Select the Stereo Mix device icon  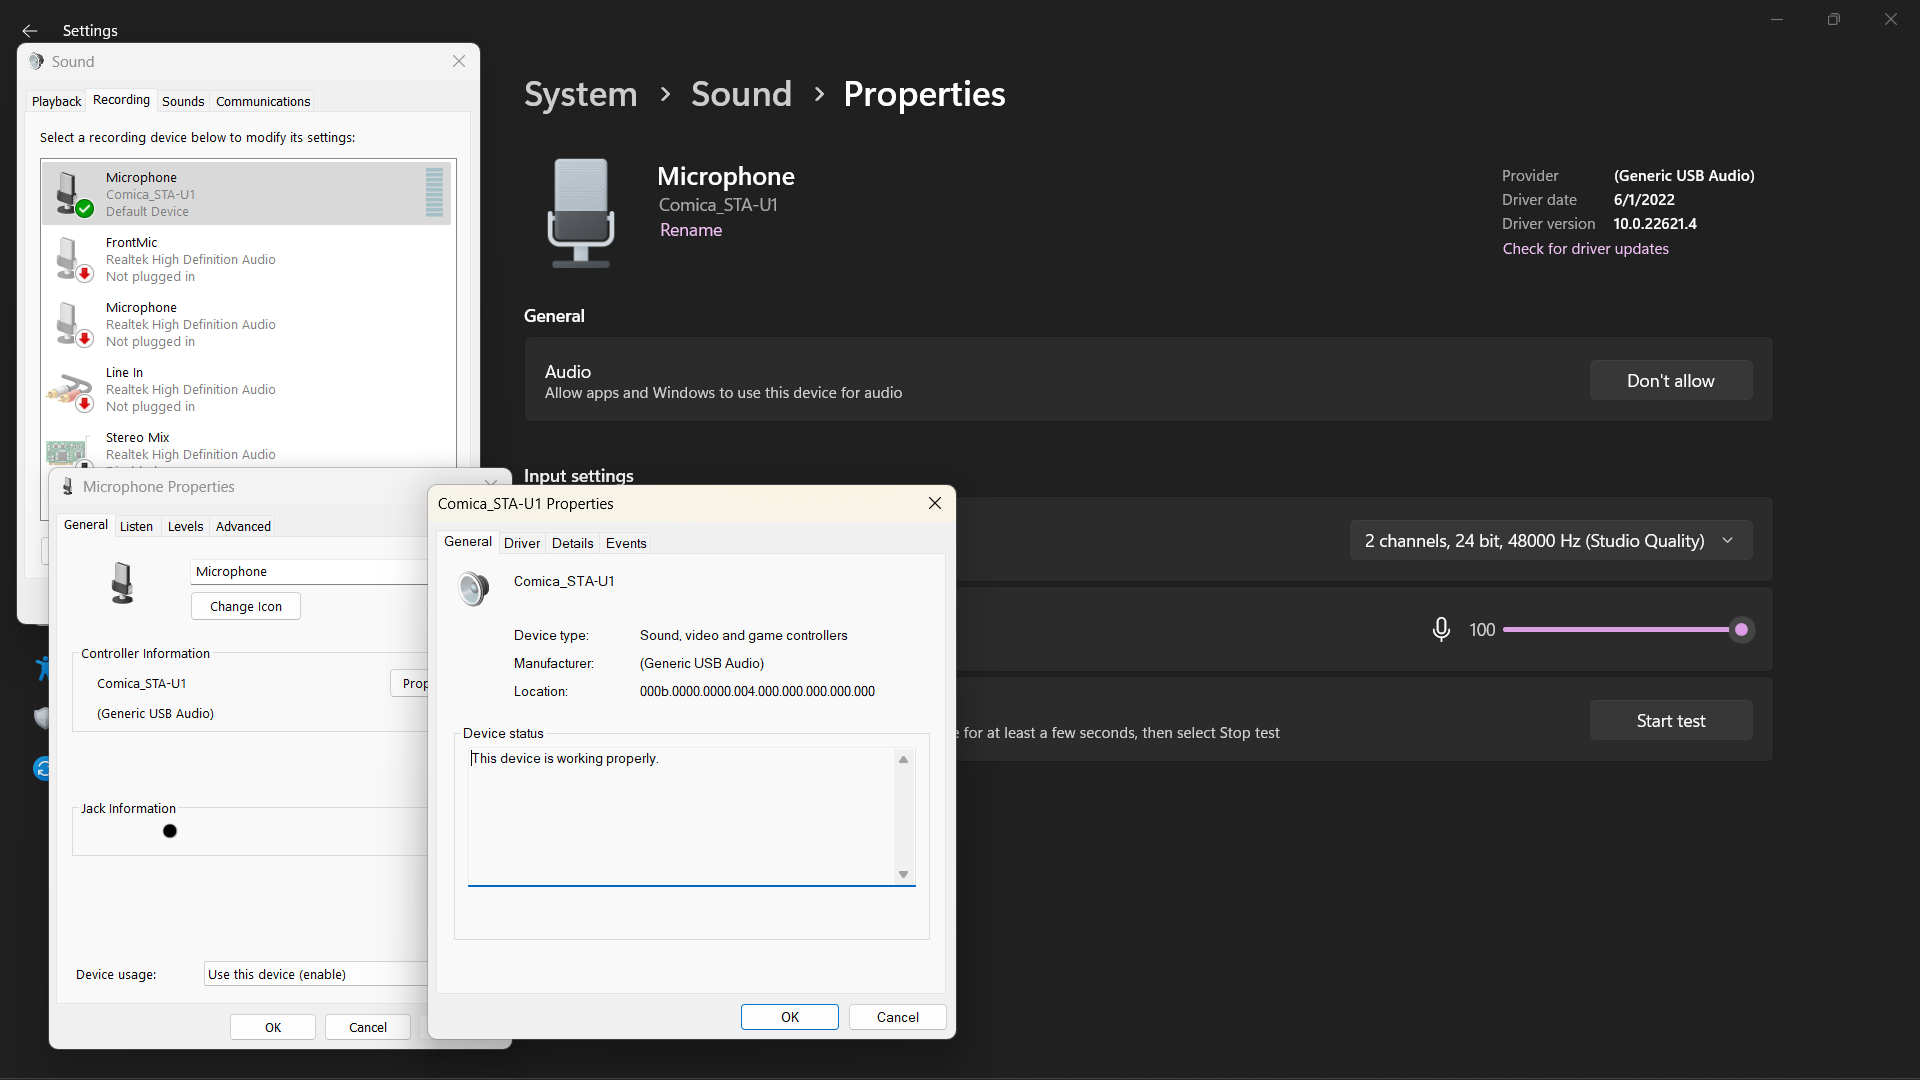[68, 449]
